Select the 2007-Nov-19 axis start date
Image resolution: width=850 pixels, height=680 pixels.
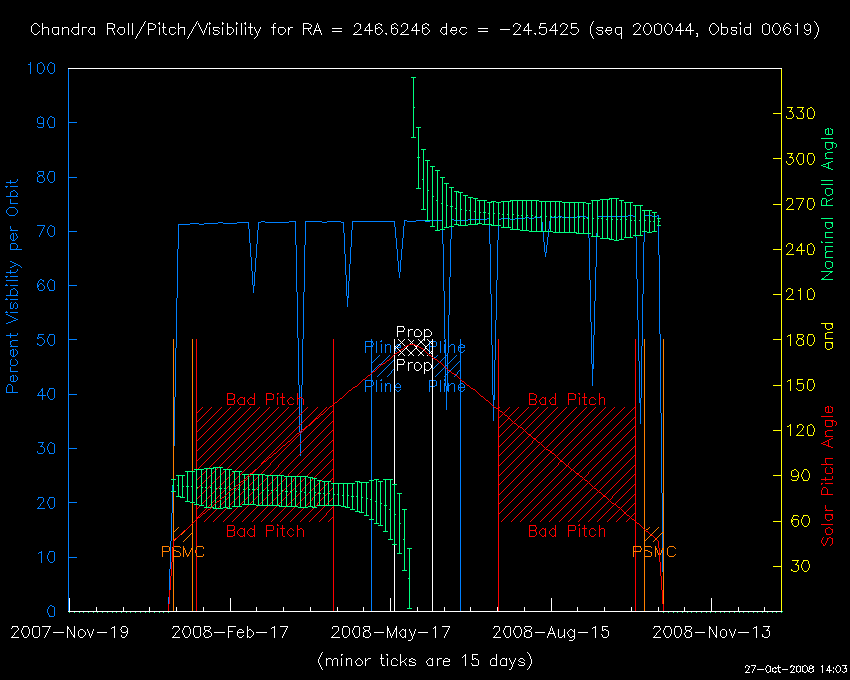tap(69, 632)
